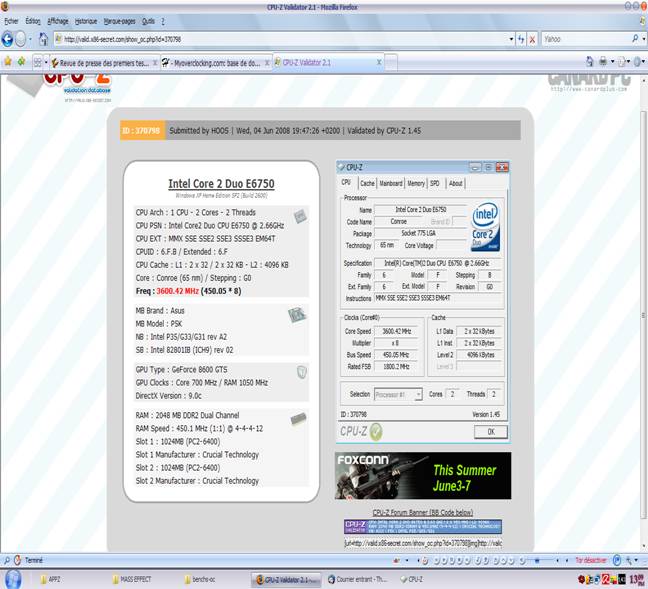Click the orange ID : 370798 badge
Viewport: 648px width, 589px height.
[142, 131]
